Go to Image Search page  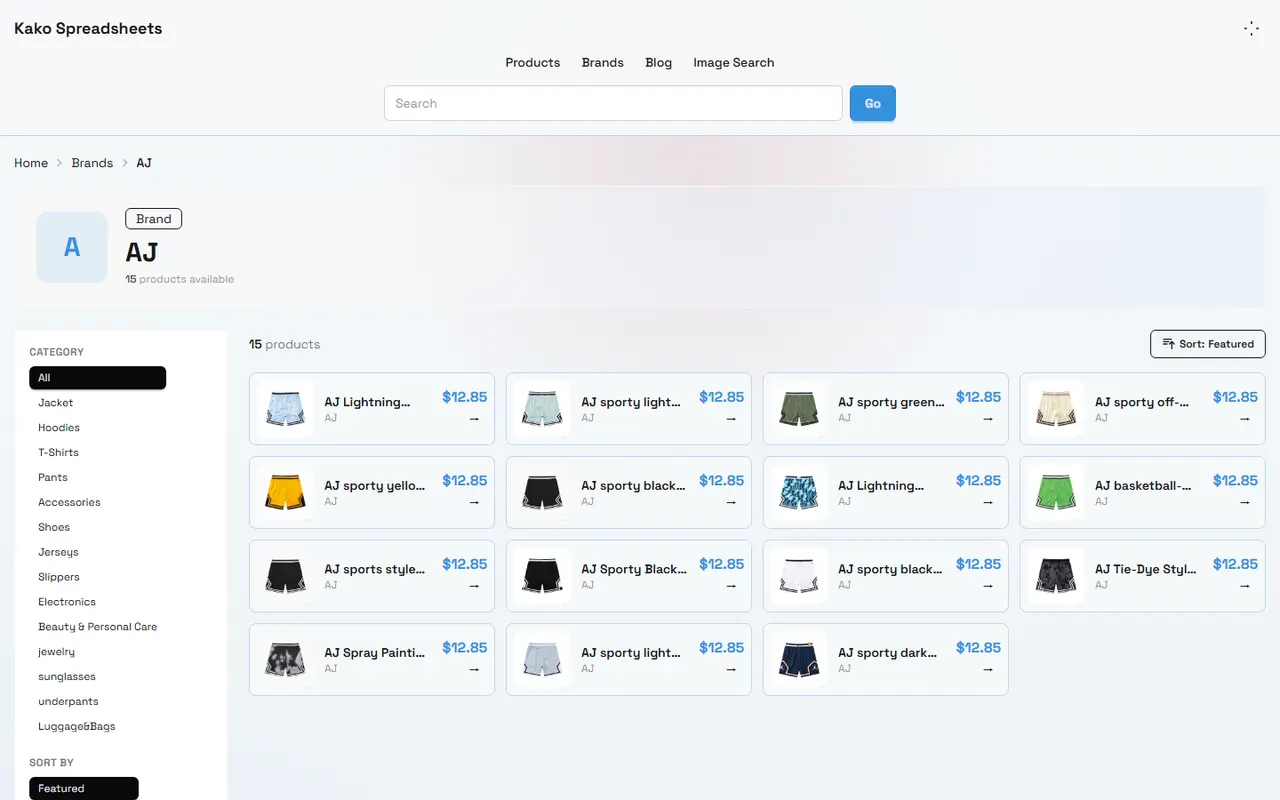coord(734,62)
